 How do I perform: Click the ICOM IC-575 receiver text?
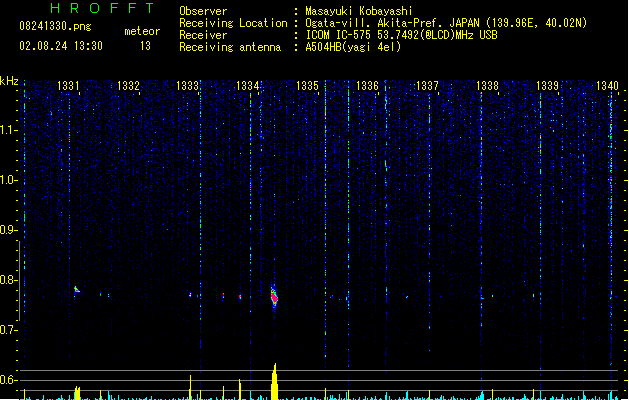click(x=401, y=35)
